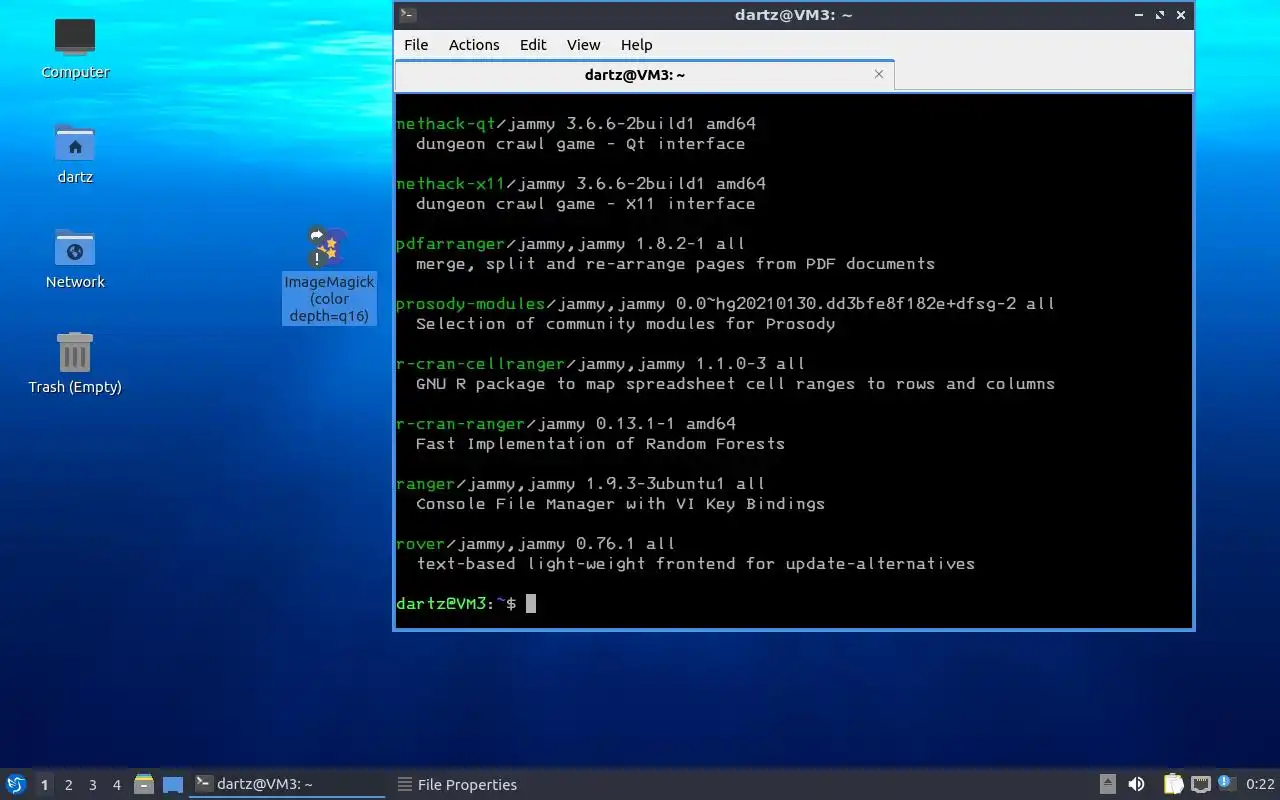Click the 'ranger' package name line
This screenshot has height=800, width=1280.
580,484
